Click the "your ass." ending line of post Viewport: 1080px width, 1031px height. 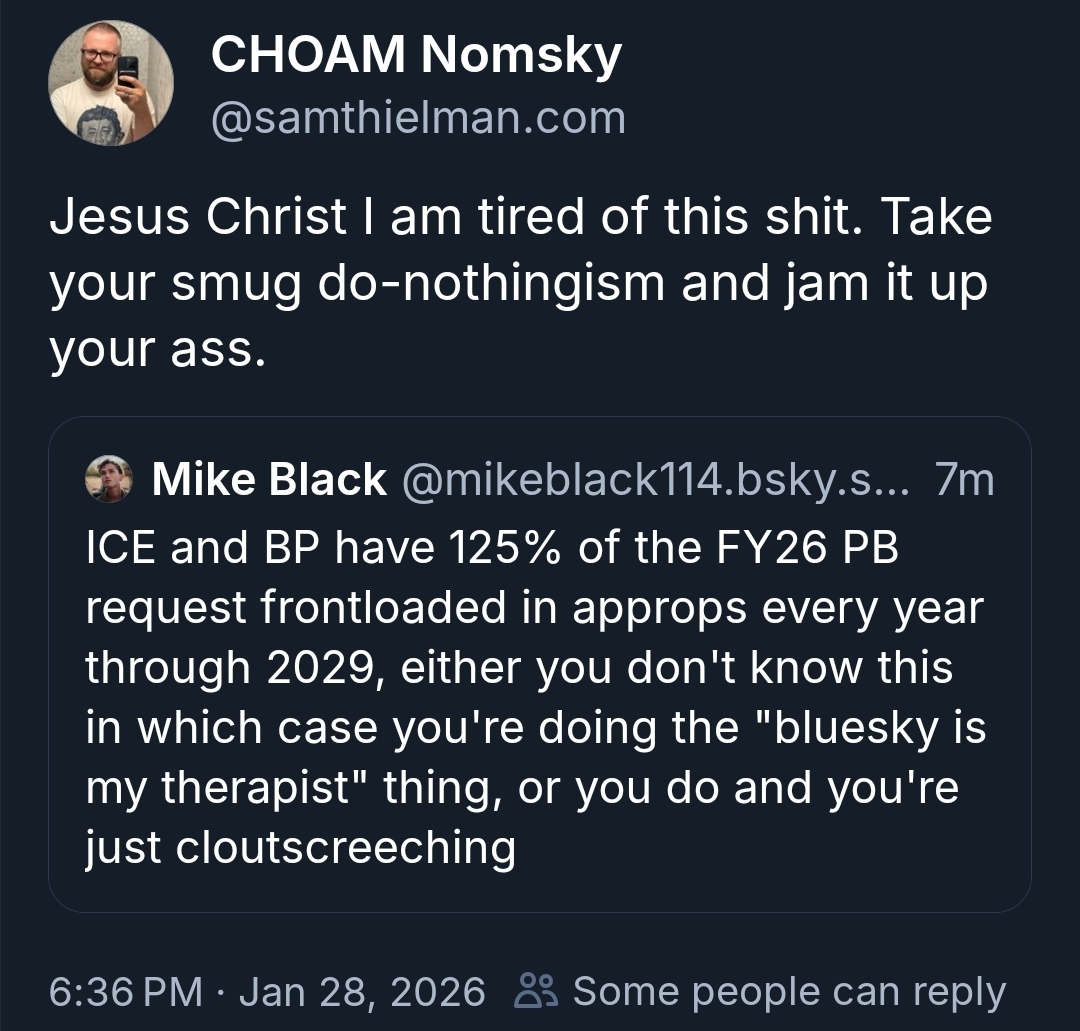159,351
